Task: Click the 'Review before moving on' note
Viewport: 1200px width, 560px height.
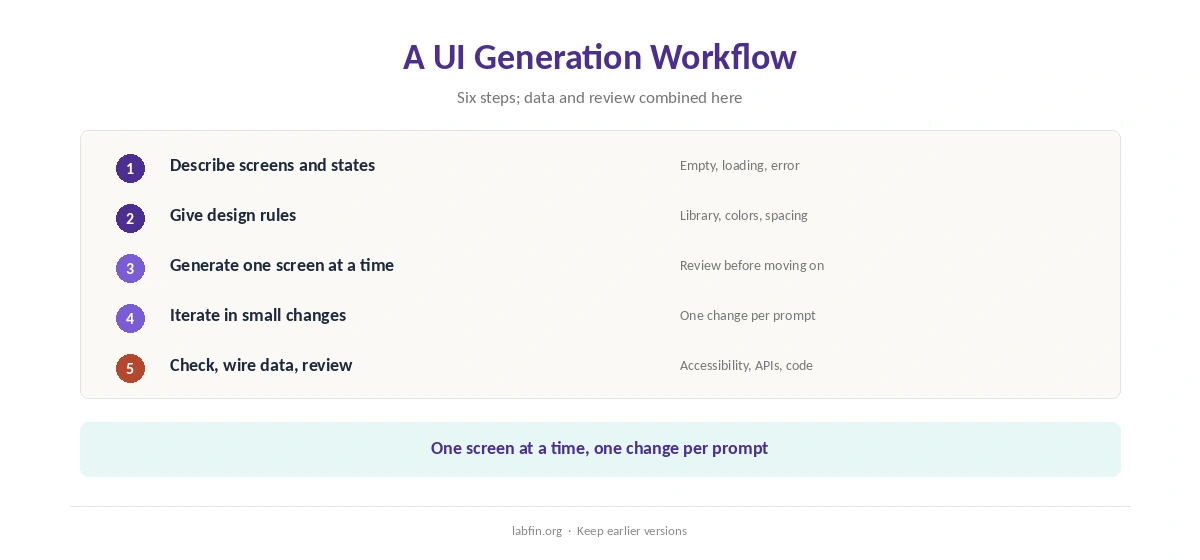Action: click(752, 265)
